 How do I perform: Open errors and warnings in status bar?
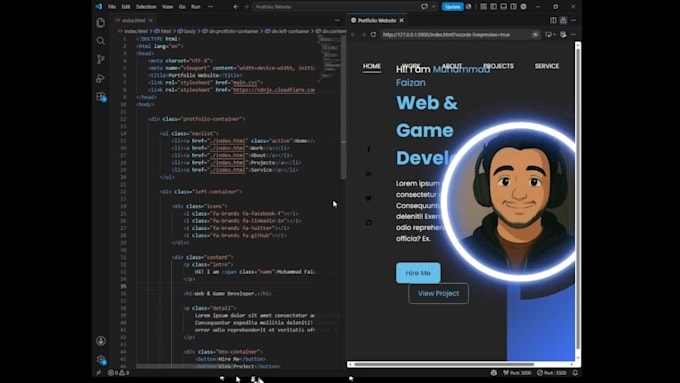pos(118,373)
